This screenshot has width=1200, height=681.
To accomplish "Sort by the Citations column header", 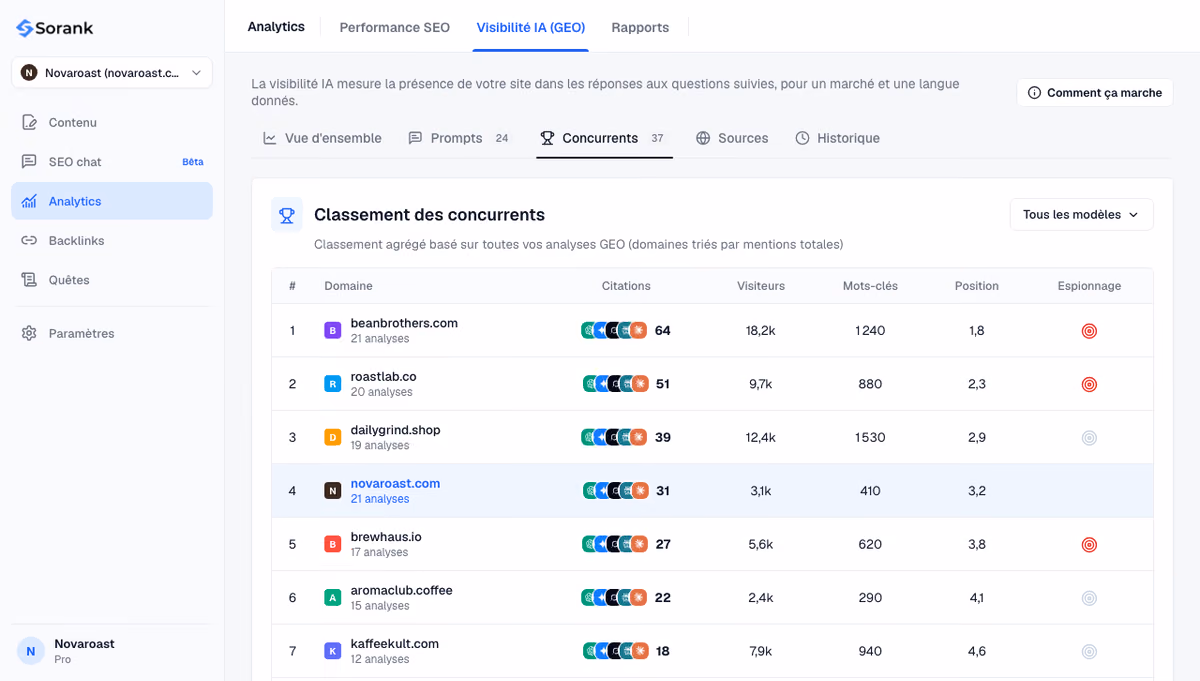I will (626, 286).
